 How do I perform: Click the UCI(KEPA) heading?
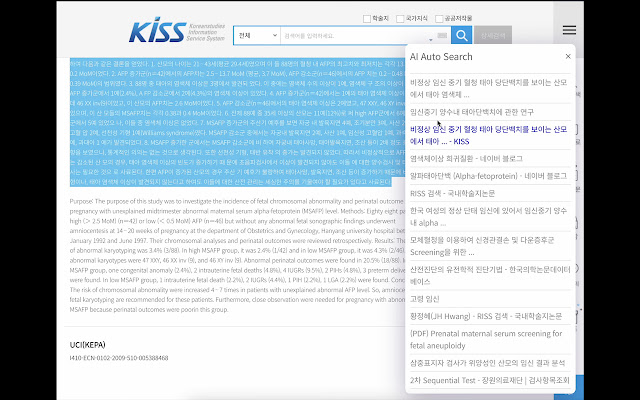pyautogui.click(x=87, y=345)
